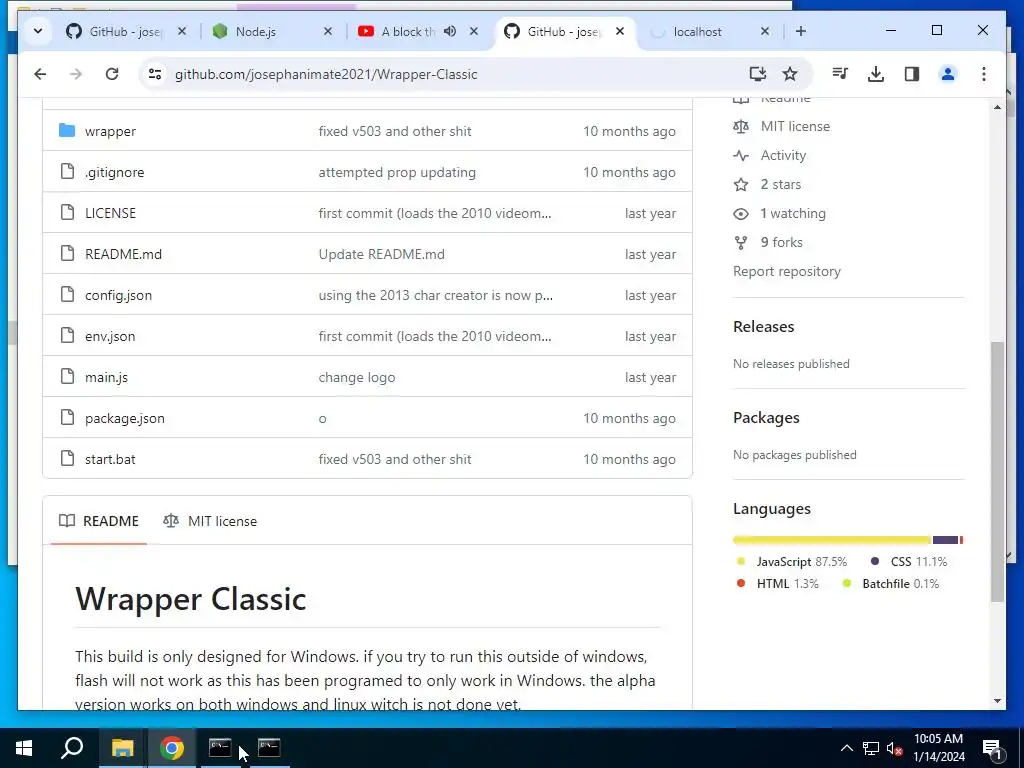
Task: Open start.bat file
Action: coord(110,459)
